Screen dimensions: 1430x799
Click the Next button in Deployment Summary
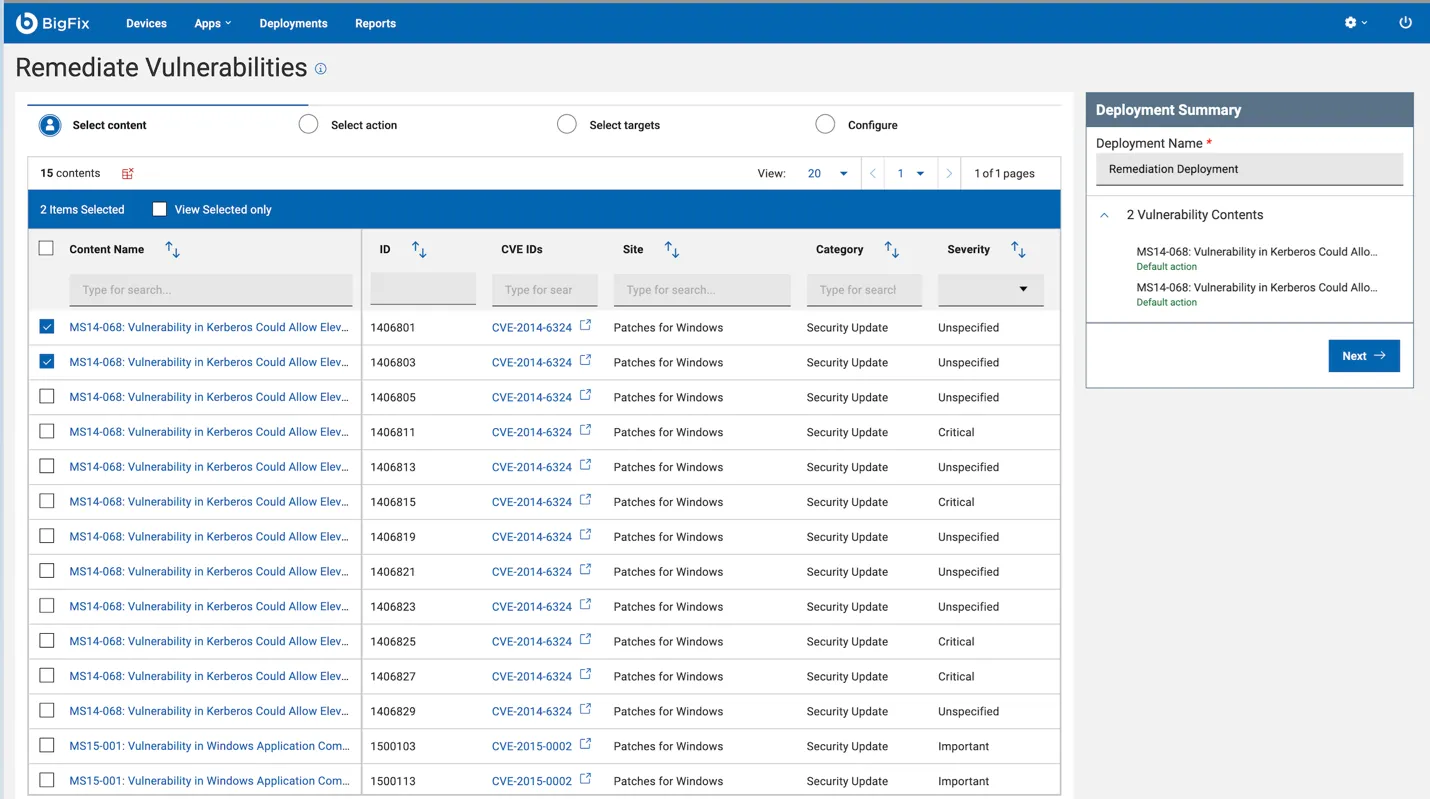1363,355
